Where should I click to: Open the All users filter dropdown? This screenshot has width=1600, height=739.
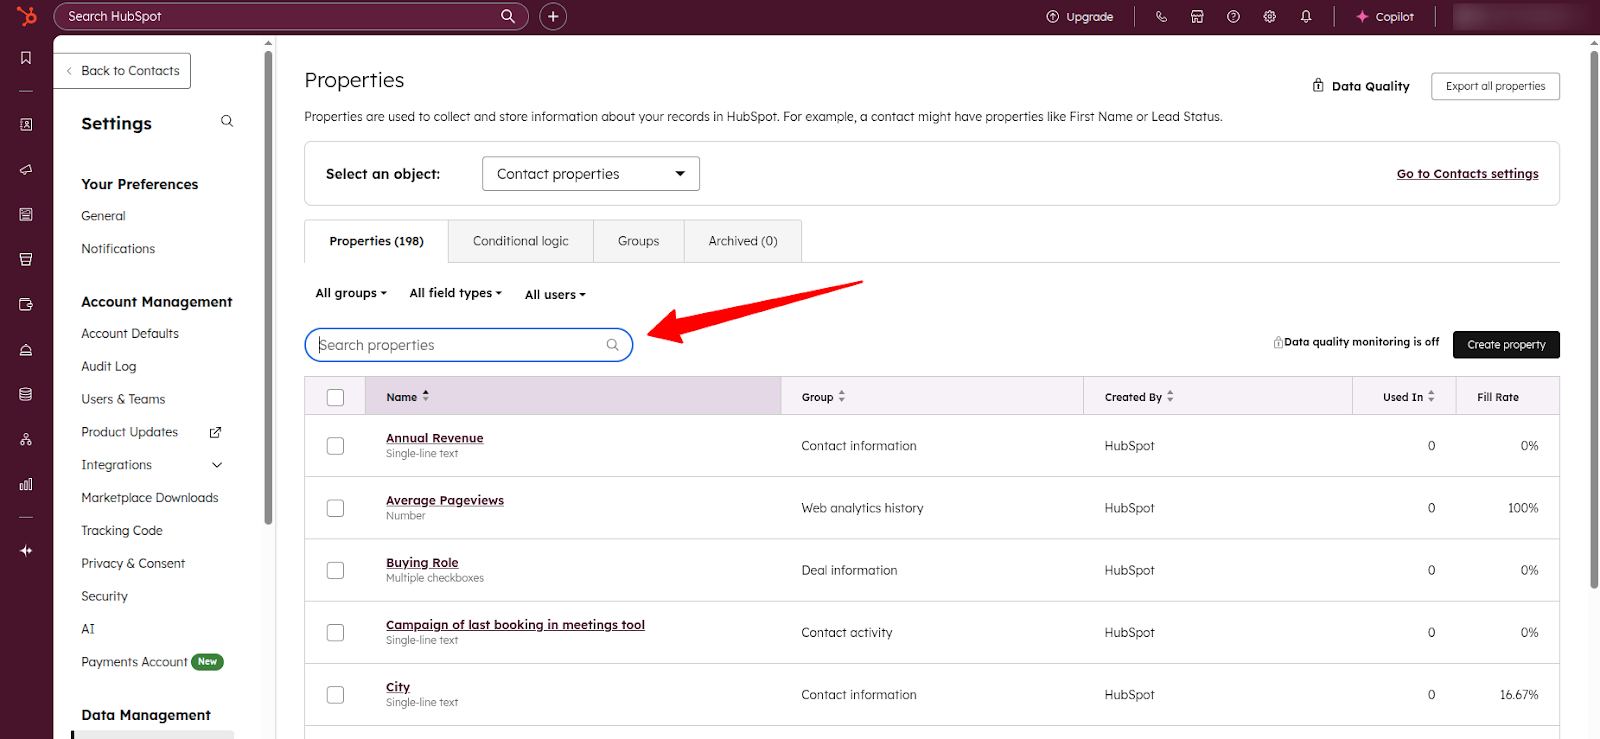point(556,295)
